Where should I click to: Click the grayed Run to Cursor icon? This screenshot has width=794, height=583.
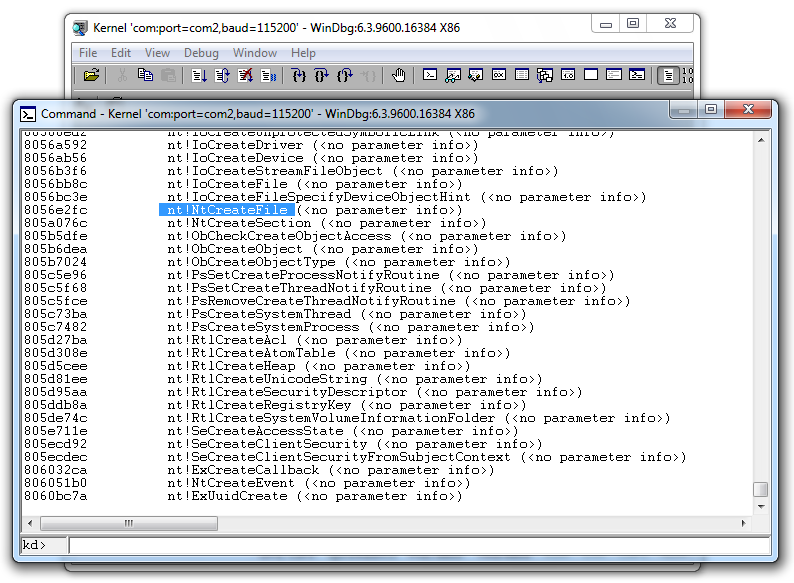coord(368,76)
